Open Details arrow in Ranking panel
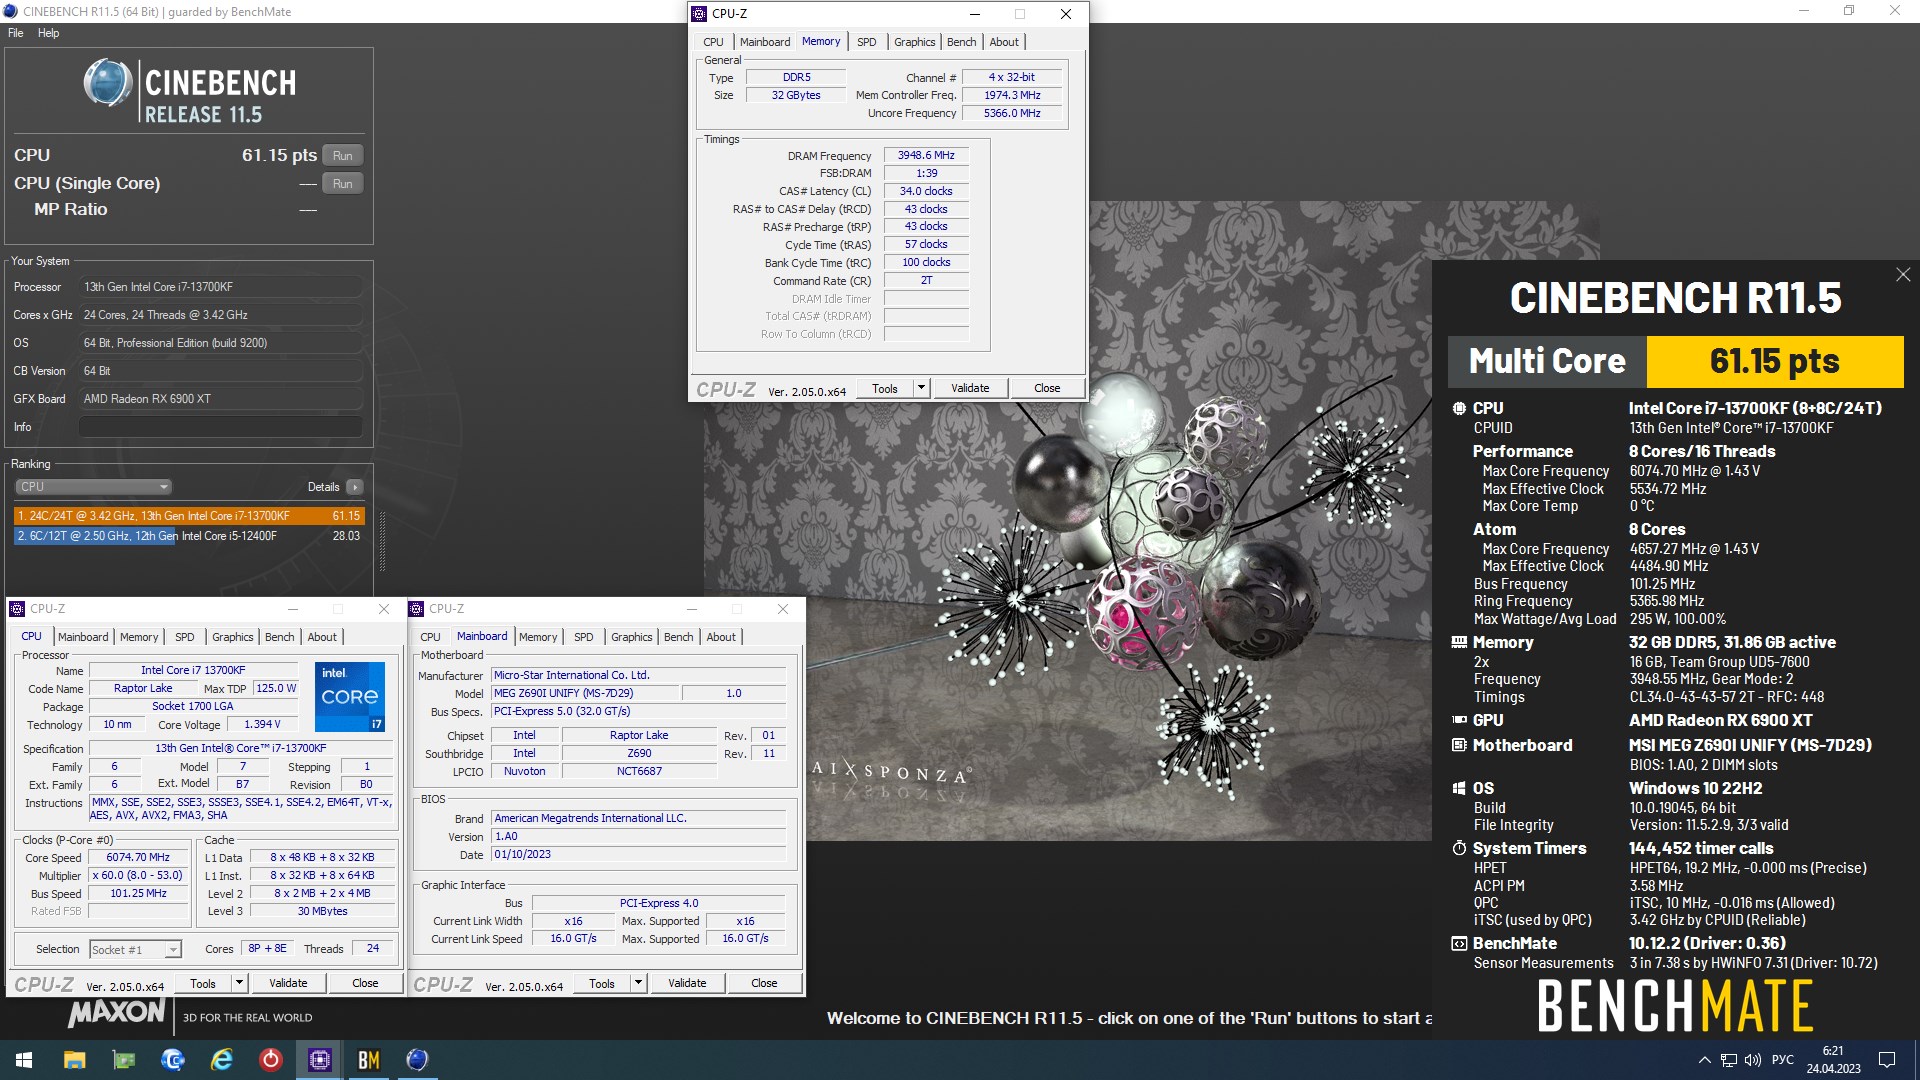The height and width of the screenshot is (1080, 1920). [x=355, y=487]
